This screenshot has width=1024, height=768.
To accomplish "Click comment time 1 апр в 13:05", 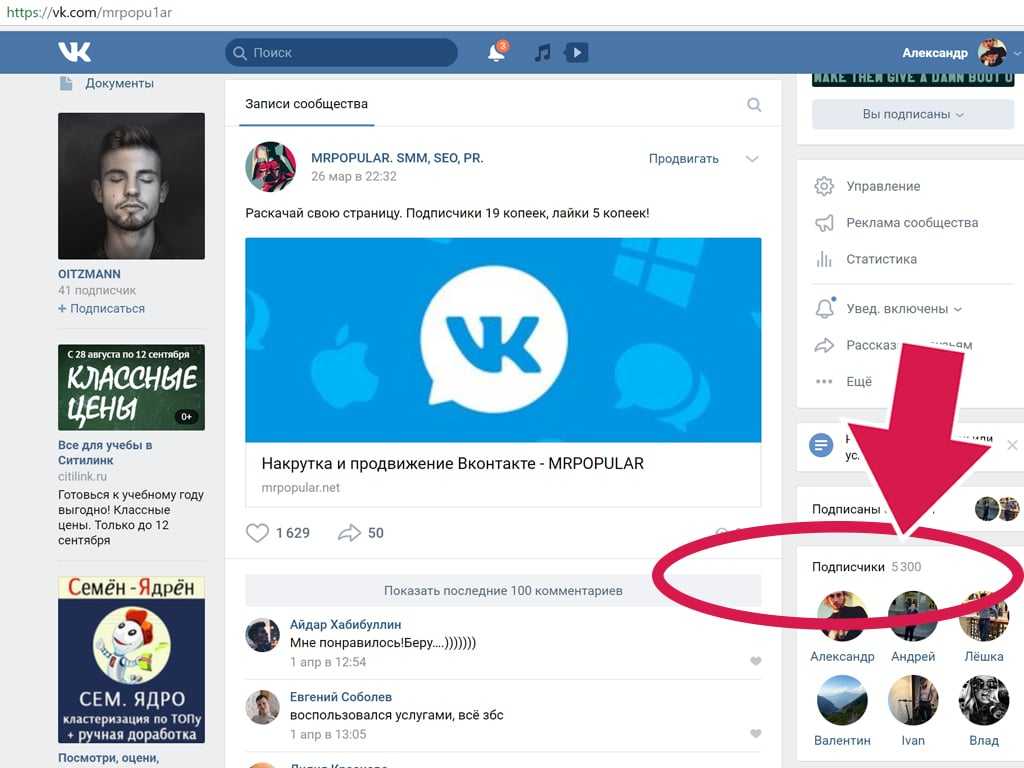I will 328,735.
